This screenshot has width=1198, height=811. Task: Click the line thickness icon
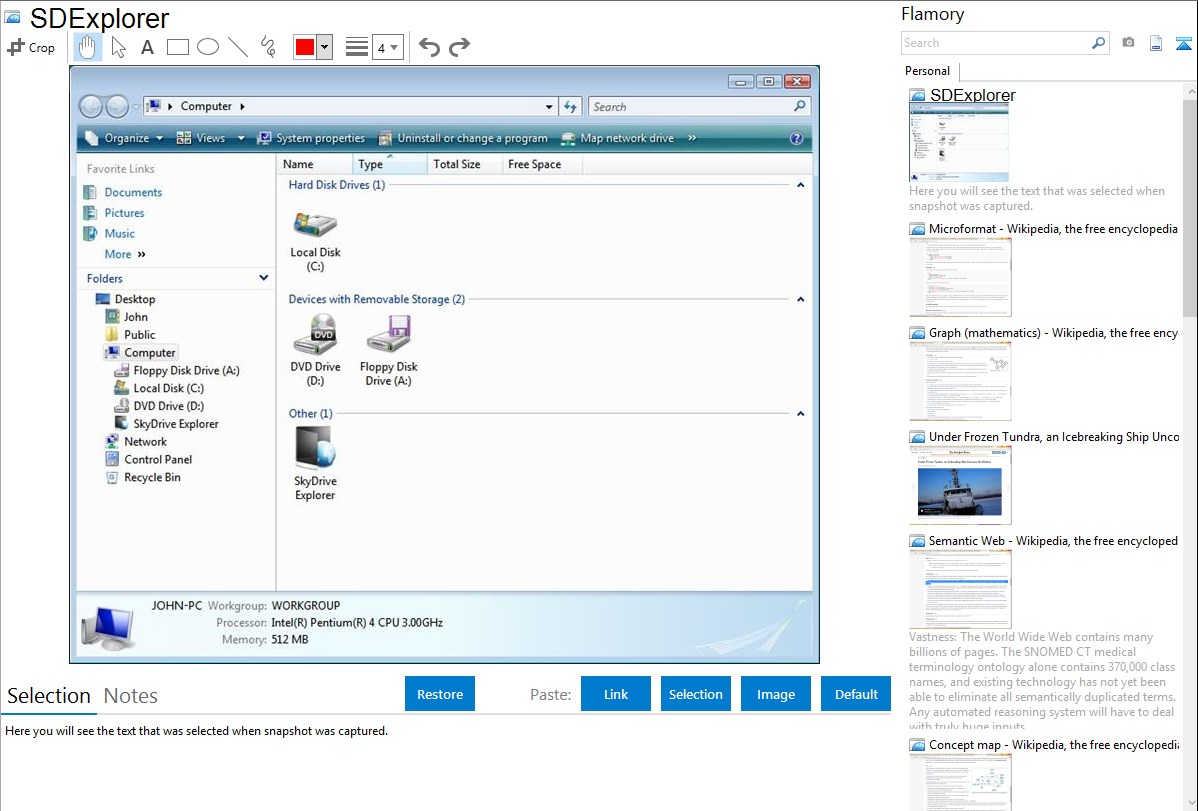[357, 47]
